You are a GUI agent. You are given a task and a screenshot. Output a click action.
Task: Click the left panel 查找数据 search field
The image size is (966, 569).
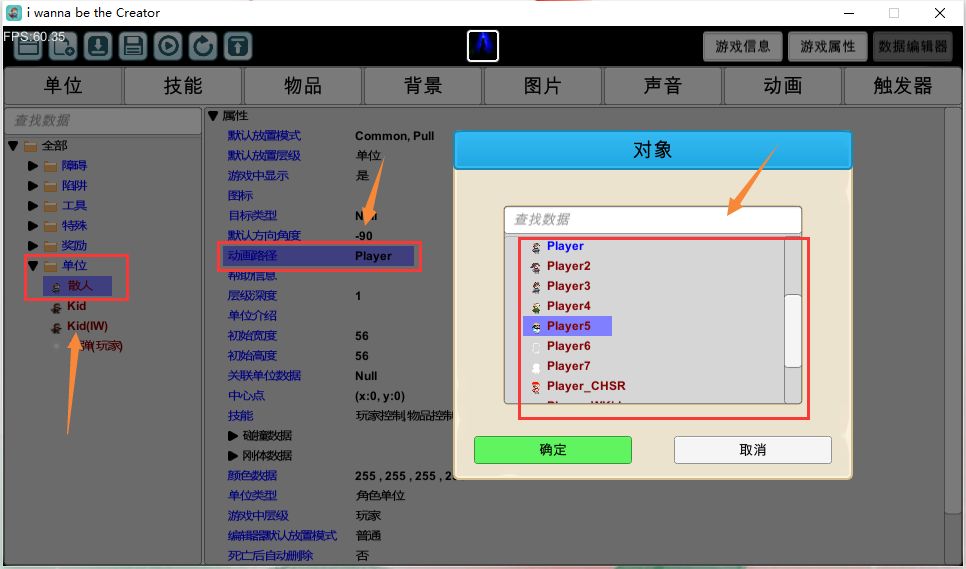[x=103, y=121]
